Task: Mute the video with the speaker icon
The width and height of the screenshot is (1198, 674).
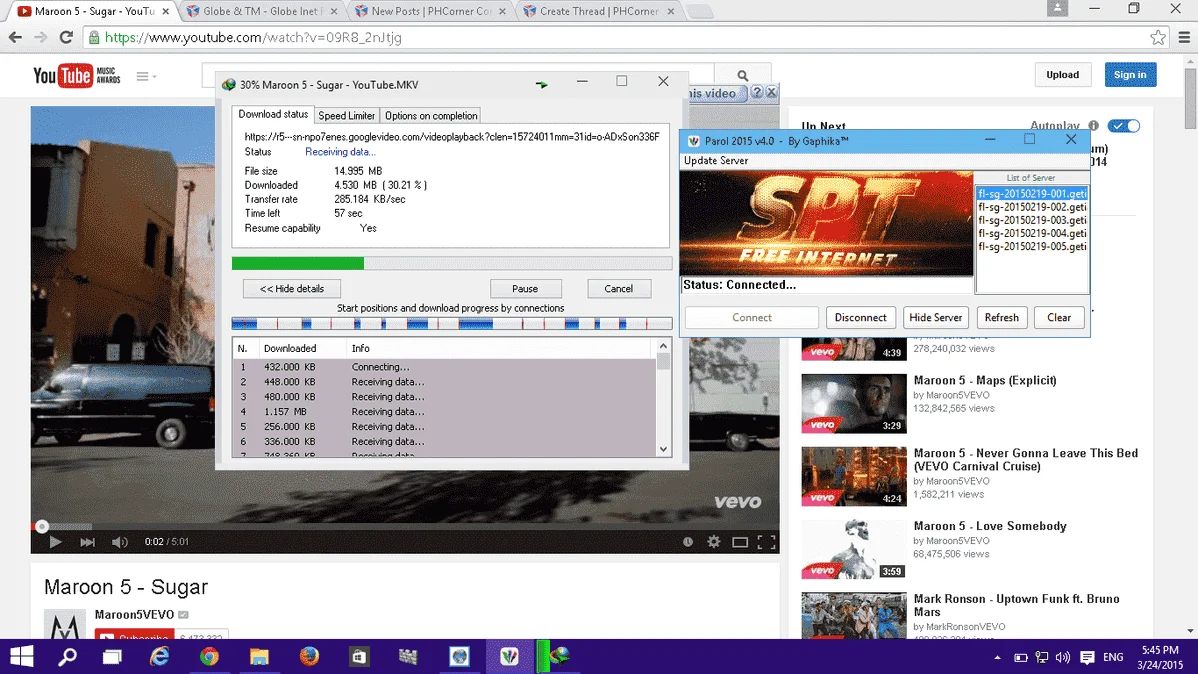Action: 120,542
